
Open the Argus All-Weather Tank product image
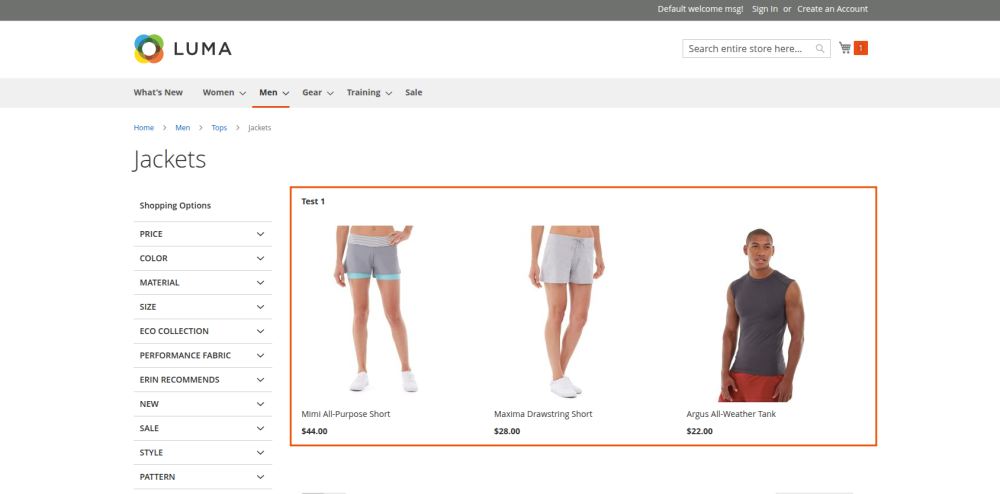click(759, 314)
